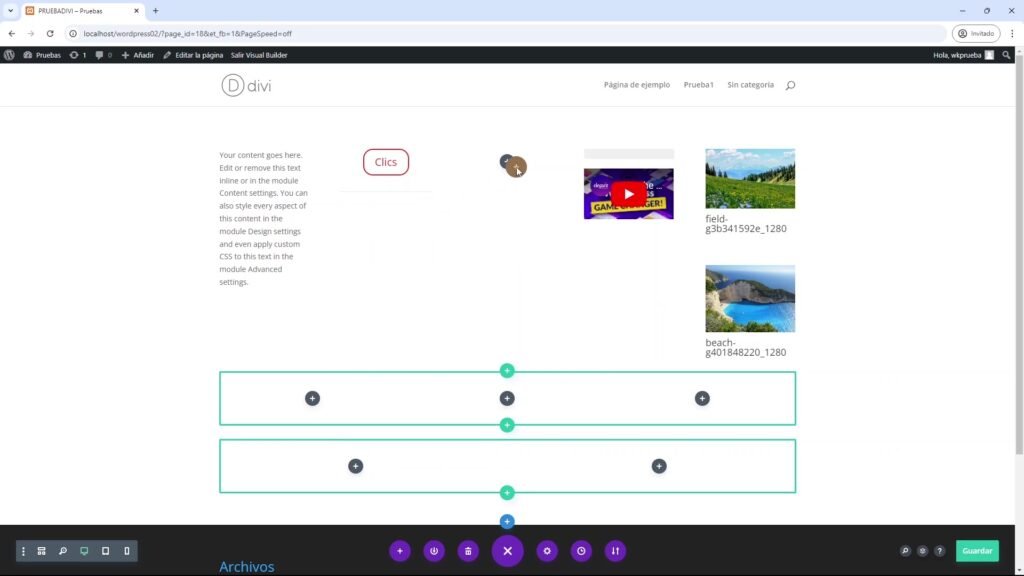Screen dimensions: 1024x576
Task: Play the YouTube video thumbnail
Action: pos(629,194)
